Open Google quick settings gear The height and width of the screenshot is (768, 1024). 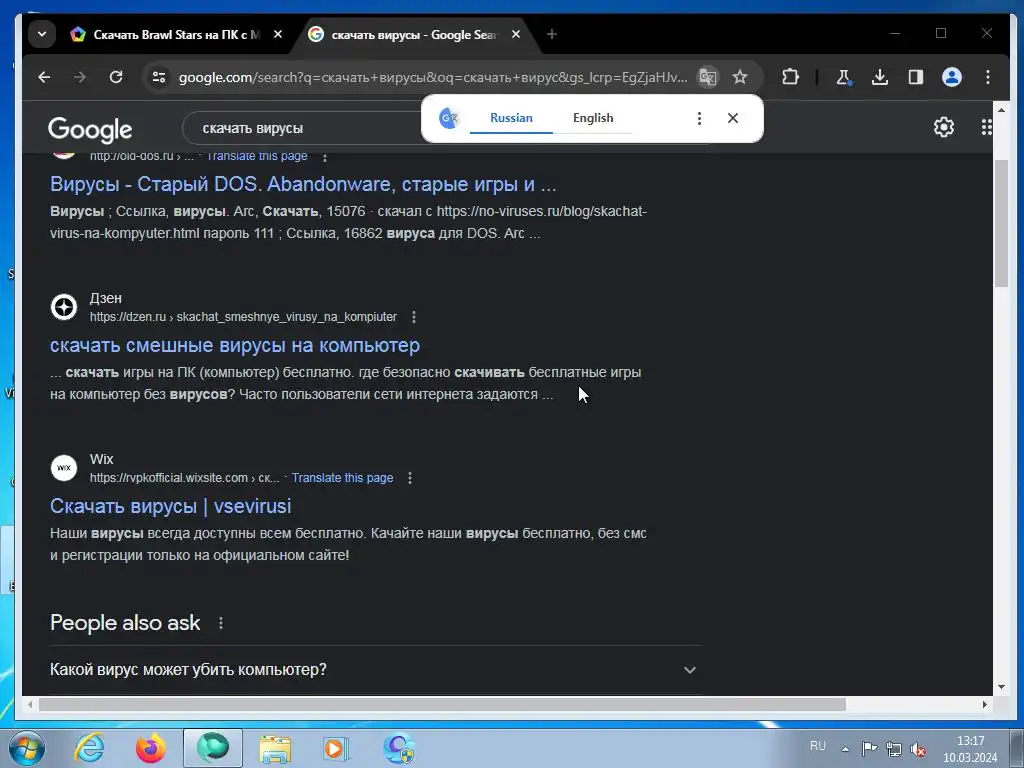(944, 127)
